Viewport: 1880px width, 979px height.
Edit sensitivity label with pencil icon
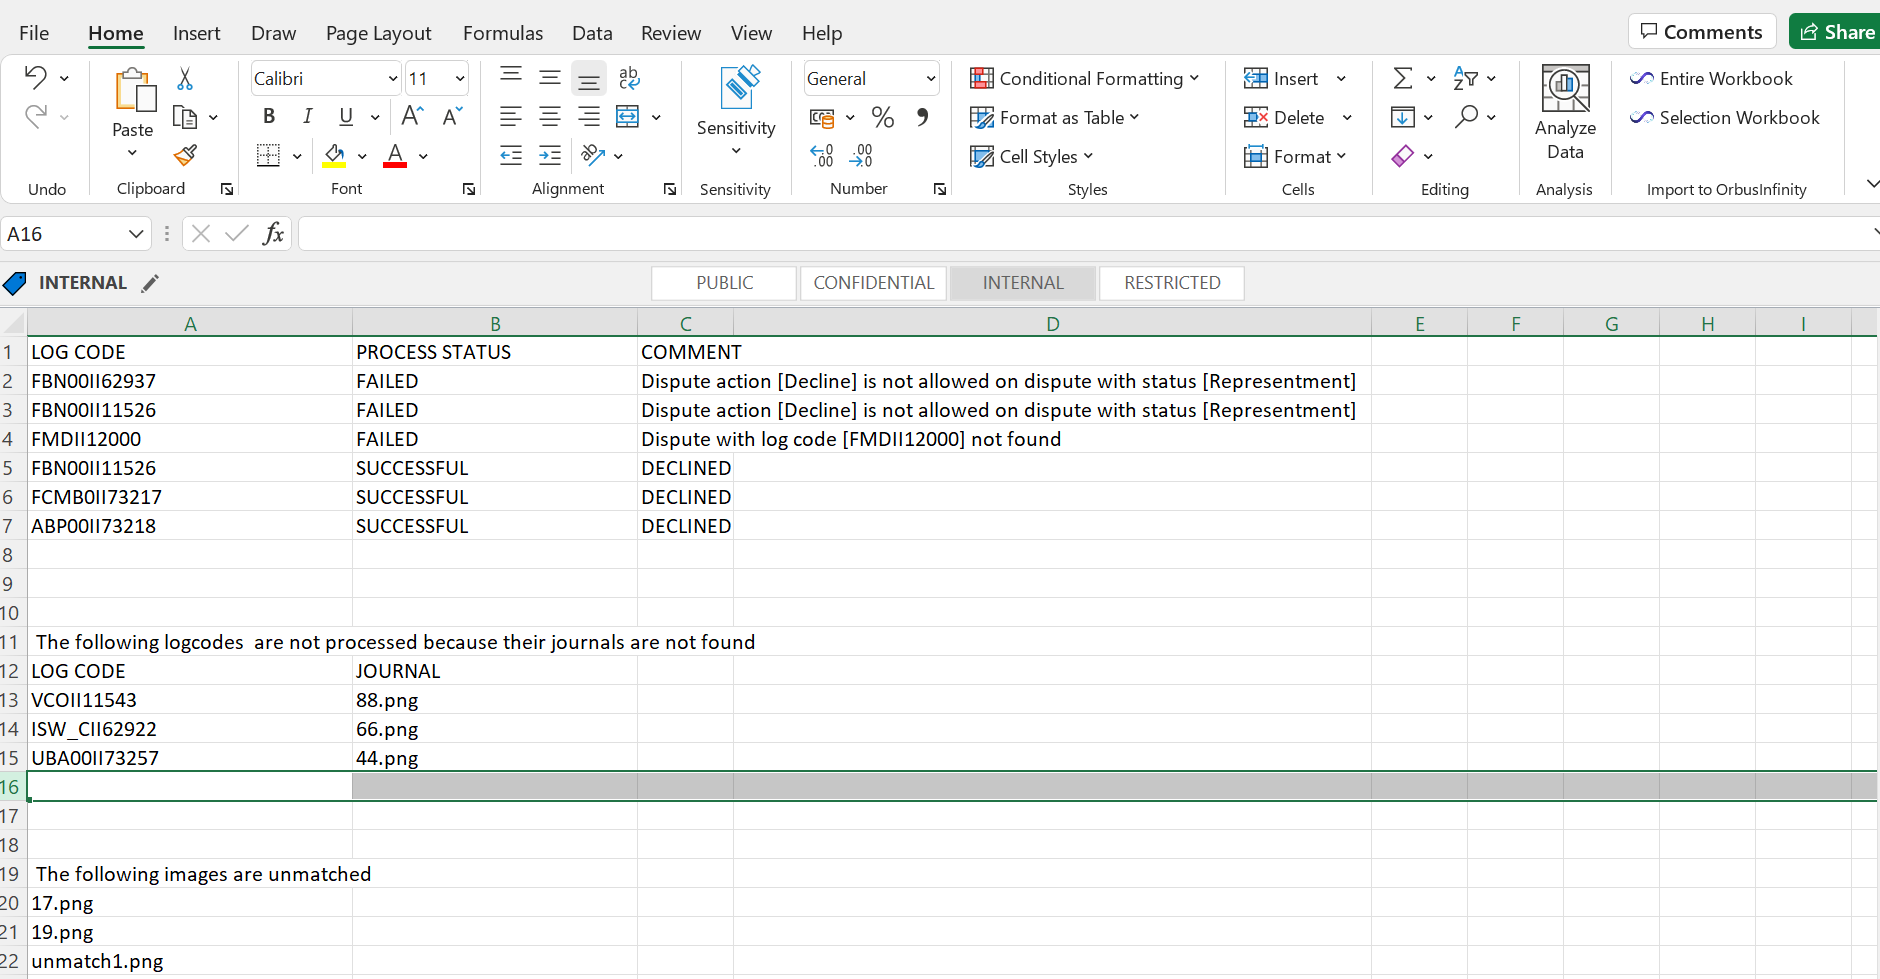(150, 283)
